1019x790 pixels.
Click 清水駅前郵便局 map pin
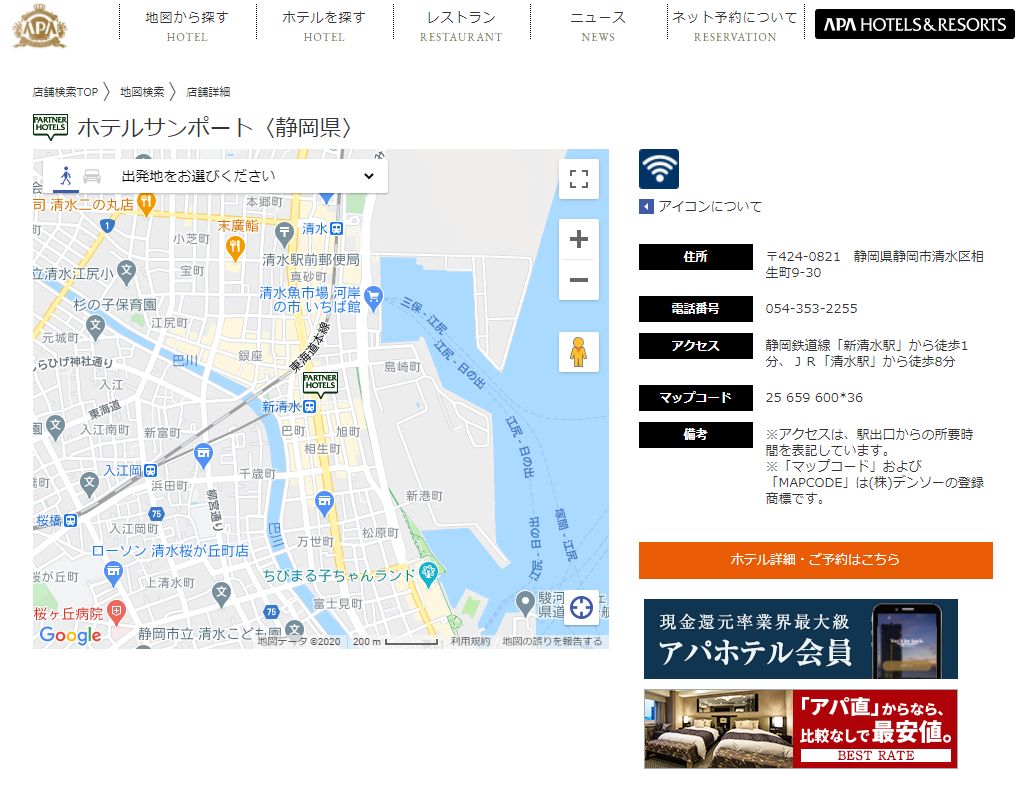coord(284,233)
